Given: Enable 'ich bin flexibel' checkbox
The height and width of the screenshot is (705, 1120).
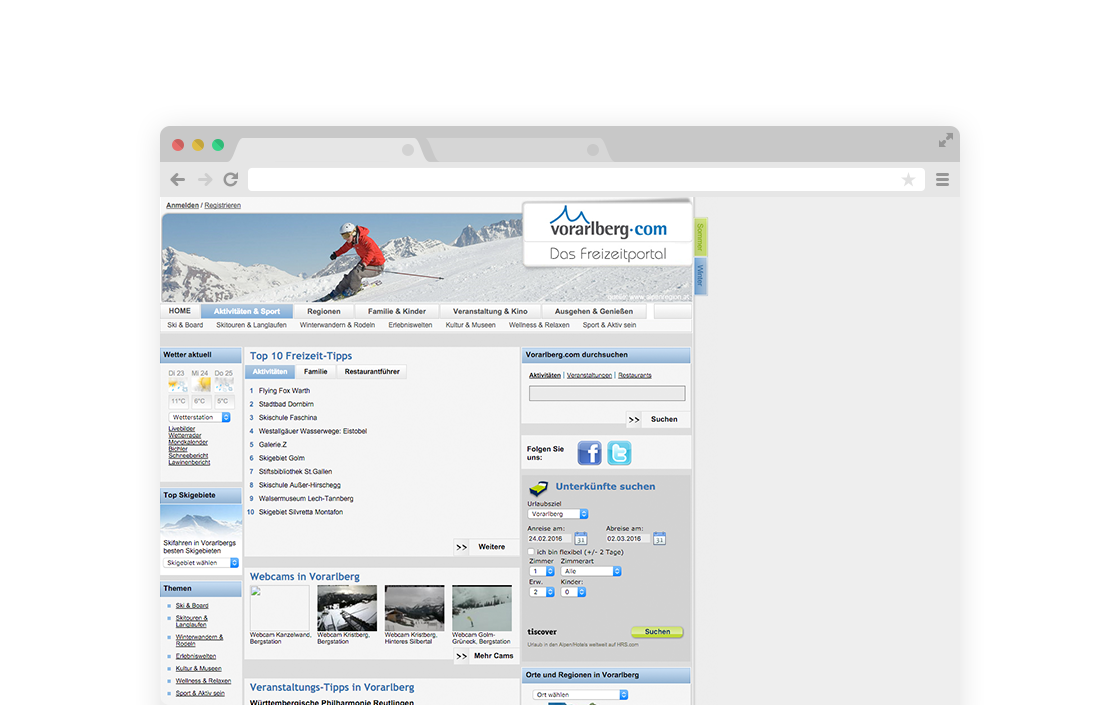Looking at the screenshot, I should [x=531, y=552].
